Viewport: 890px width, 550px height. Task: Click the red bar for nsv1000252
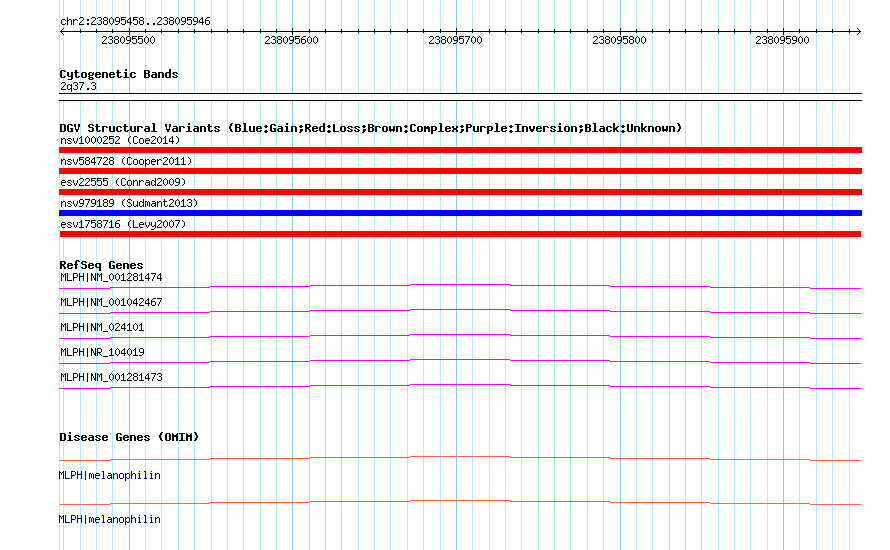460,150
